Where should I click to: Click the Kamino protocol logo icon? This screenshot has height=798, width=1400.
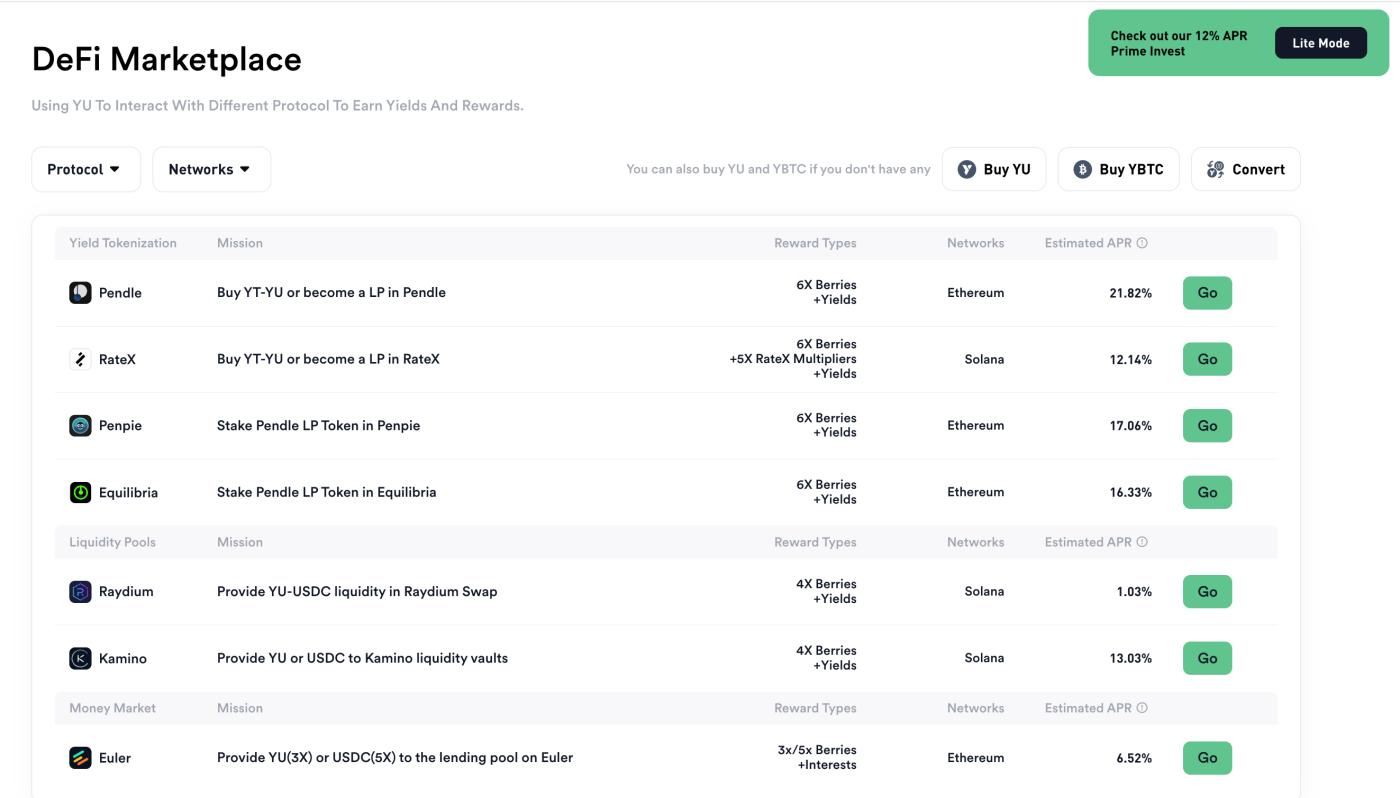(80, 658)
